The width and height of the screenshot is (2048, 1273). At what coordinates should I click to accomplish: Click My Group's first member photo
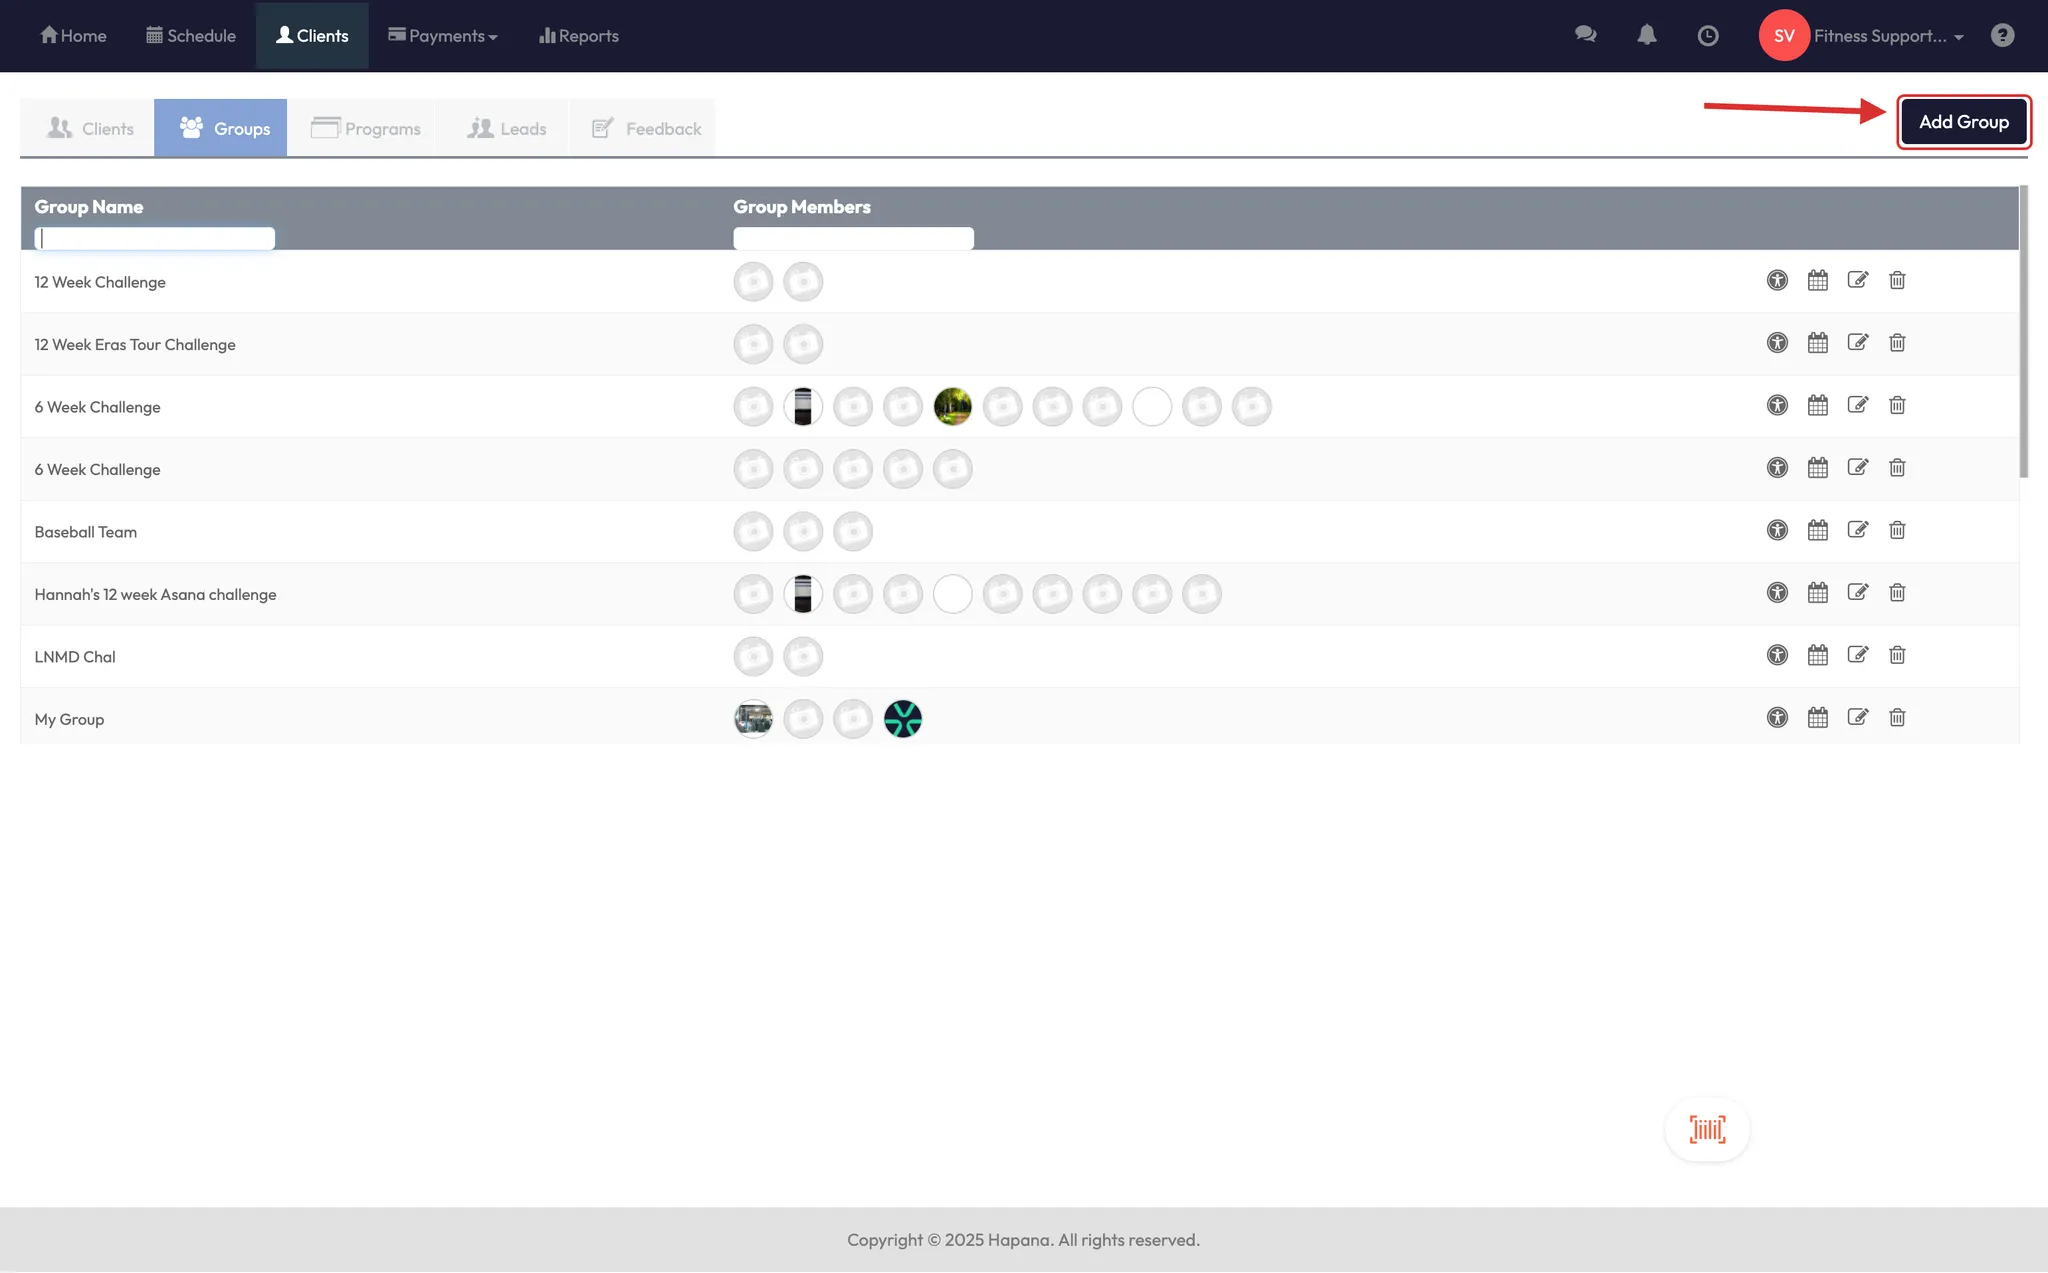pos(753,718)
